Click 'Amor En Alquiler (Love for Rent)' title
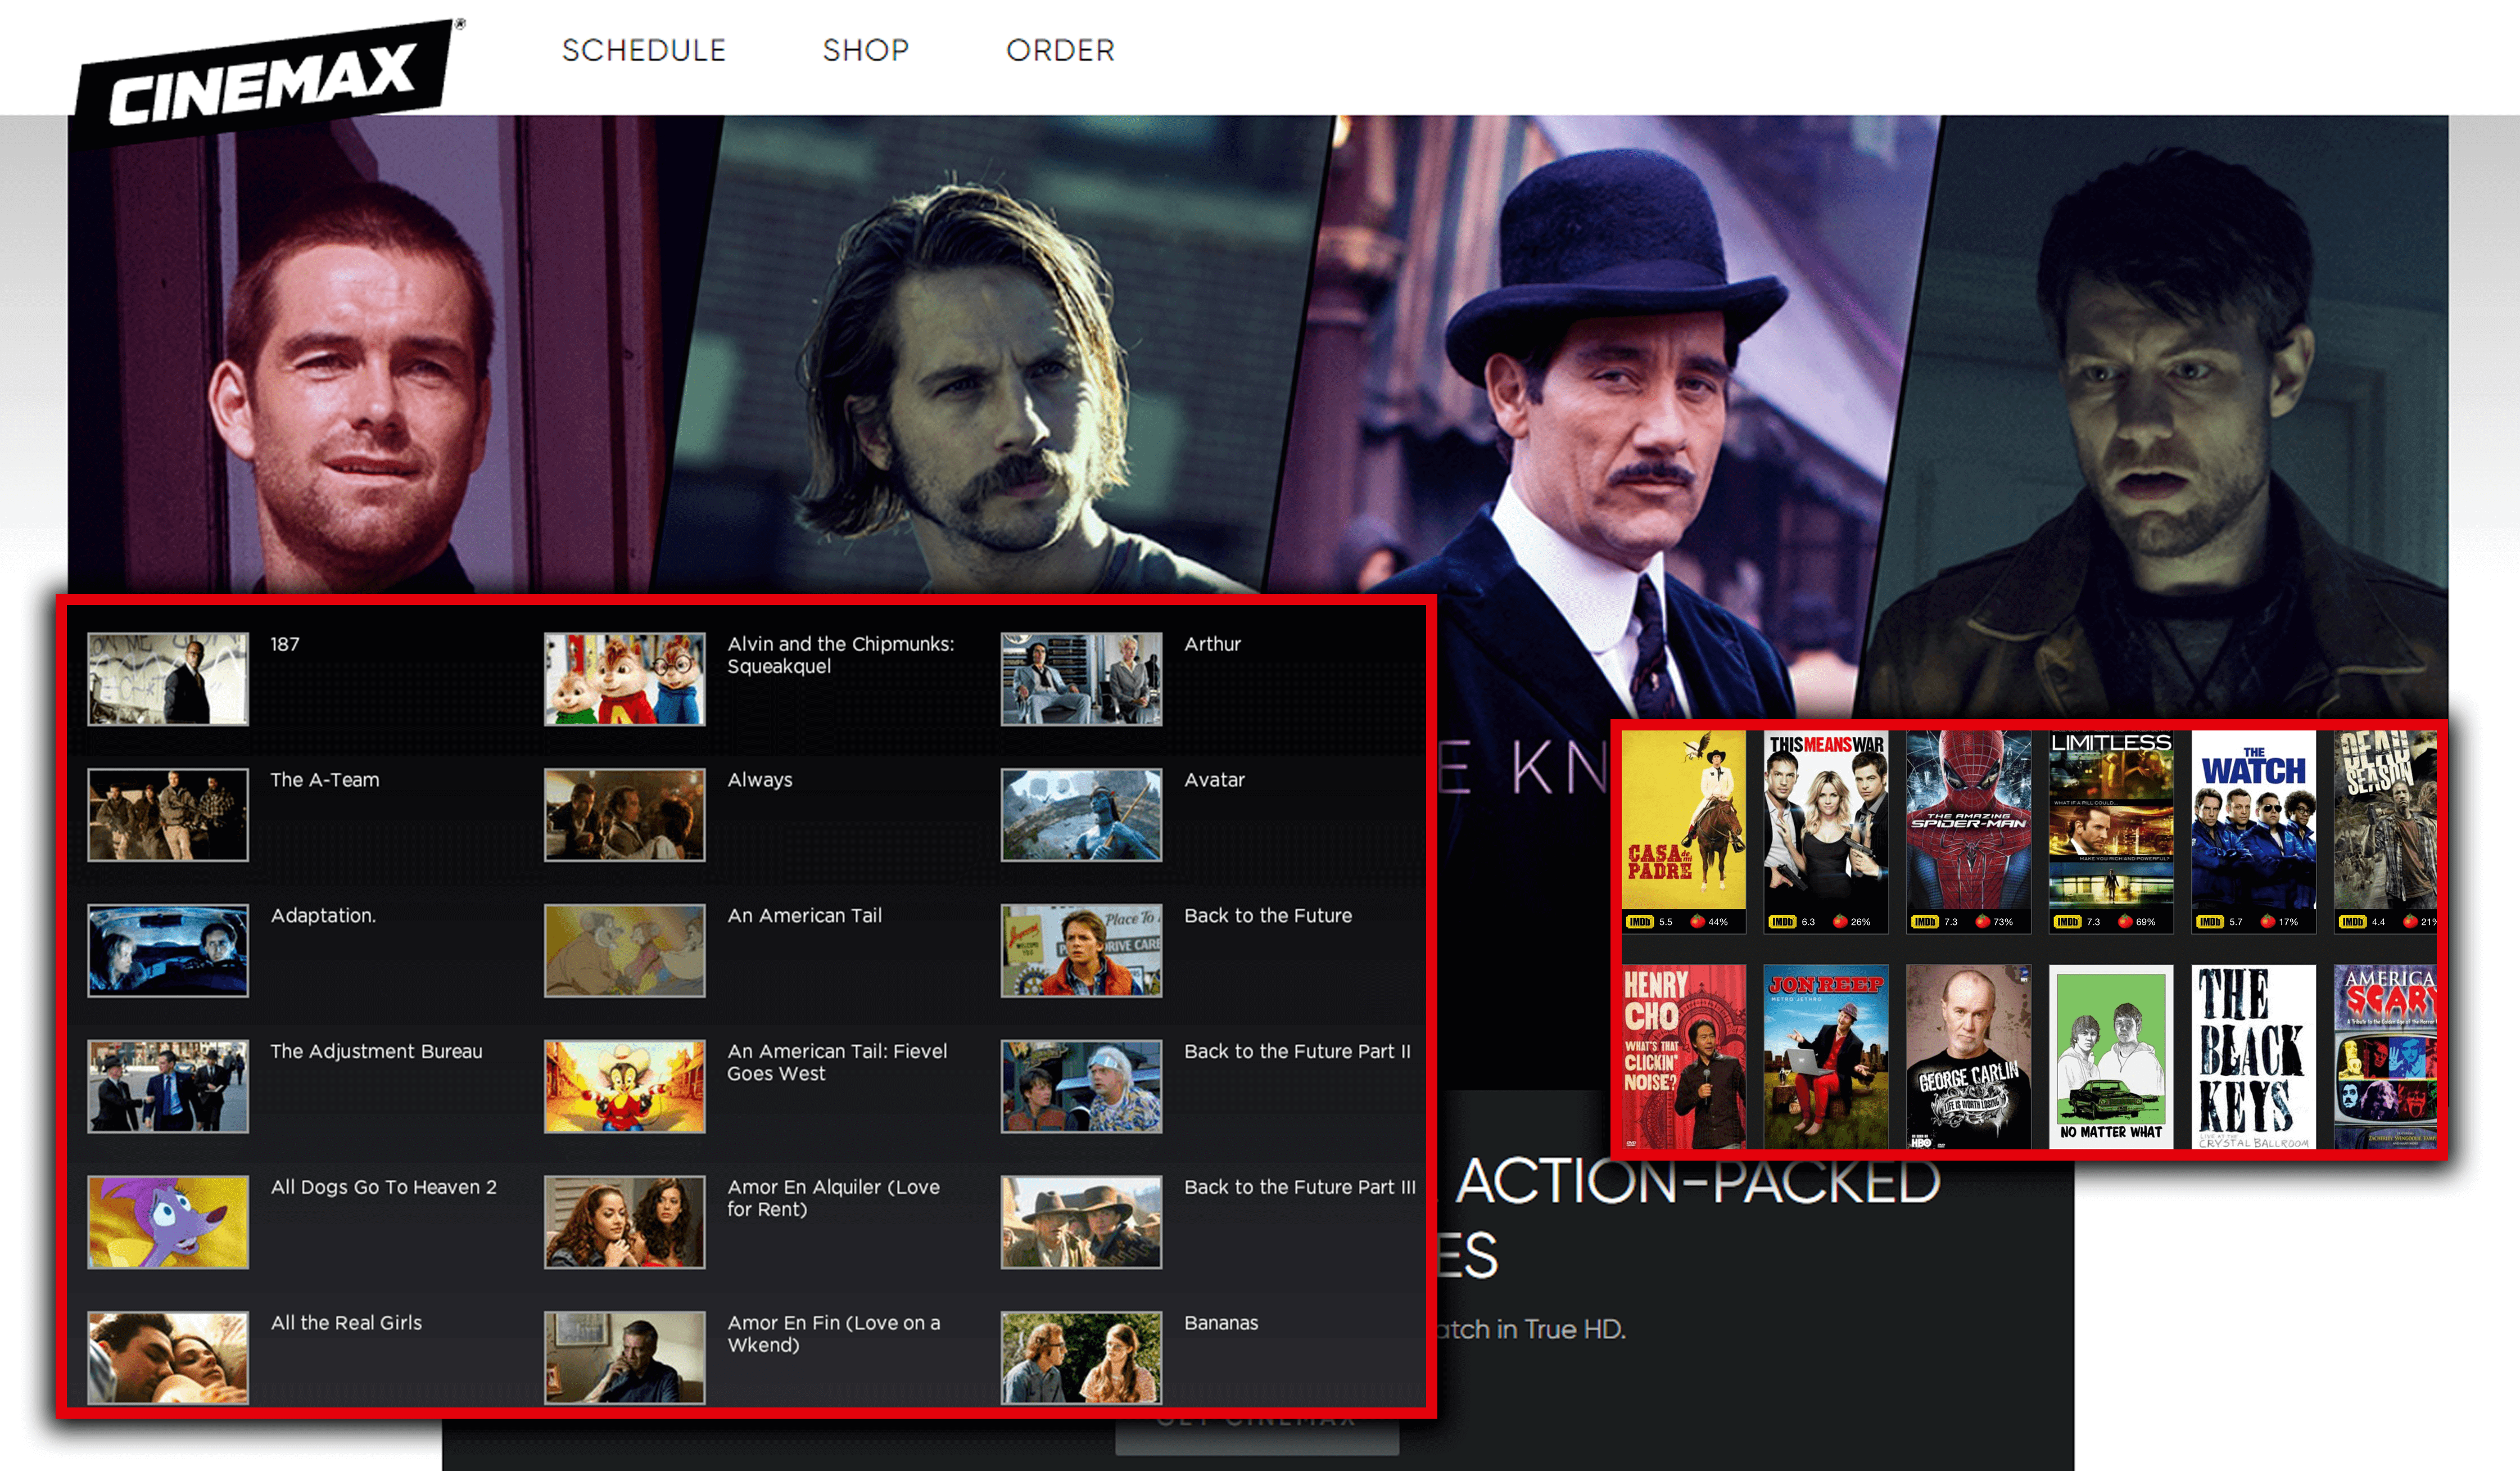Screen dimensions: 2520x1471 click(x=834, y=1199)
